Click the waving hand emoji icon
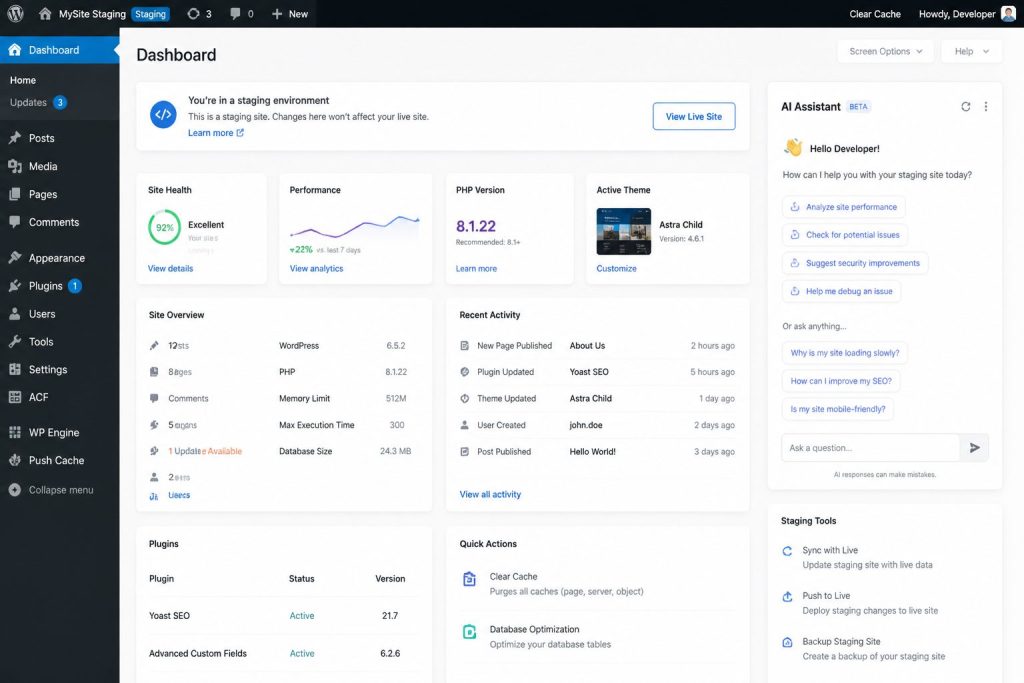Screen dimensions: 1024x683 point(793,148)
